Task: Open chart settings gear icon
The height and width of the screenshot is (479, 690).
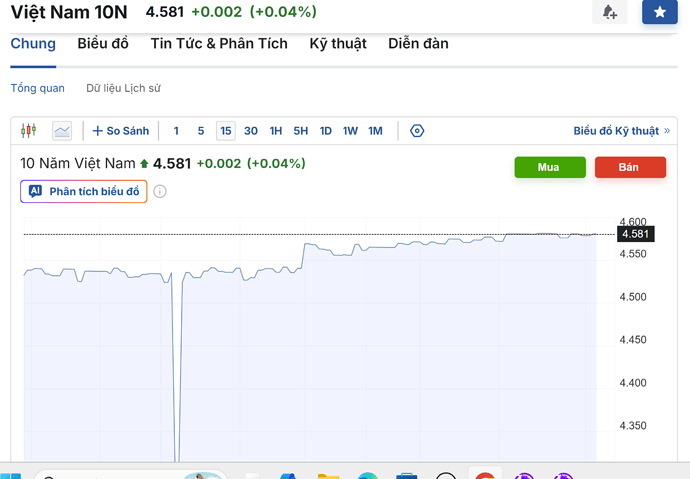Action: 417,131
